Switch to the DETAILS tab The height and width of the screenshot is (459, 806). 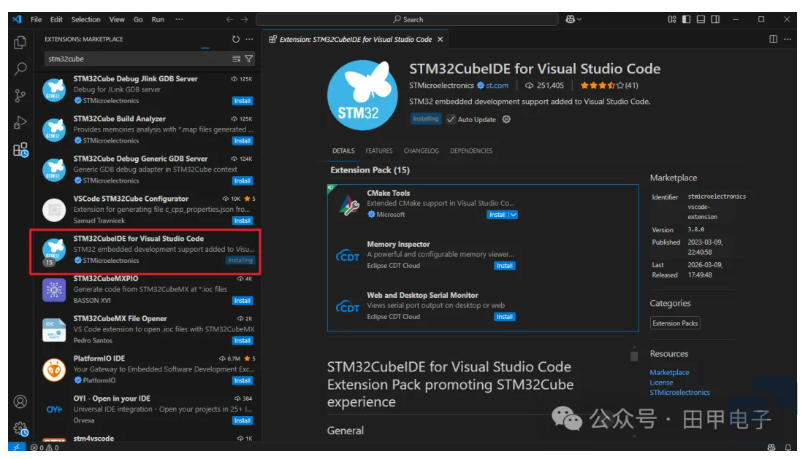pyautogui.click(x=343, y=151)
